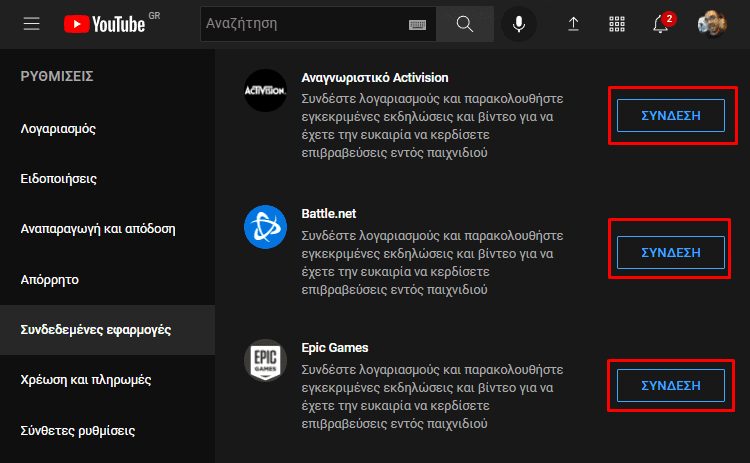Click the Activision logo

(265, 91)
